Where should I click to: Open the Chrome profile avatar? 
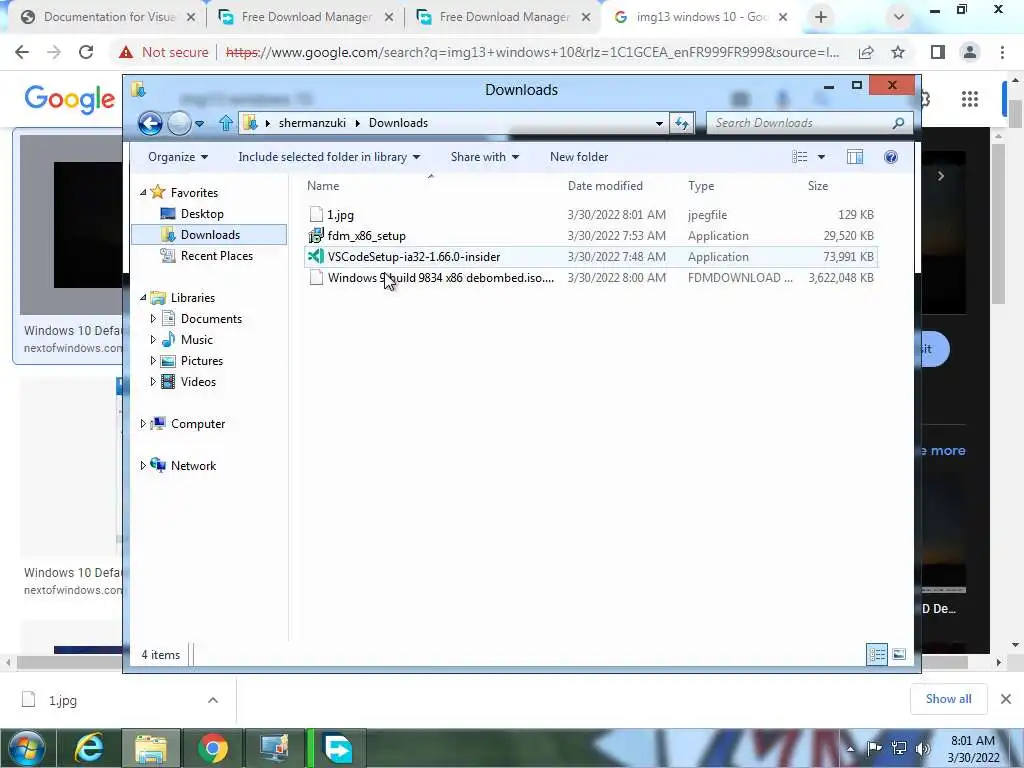pyautogui.click(x=970, y=52)
